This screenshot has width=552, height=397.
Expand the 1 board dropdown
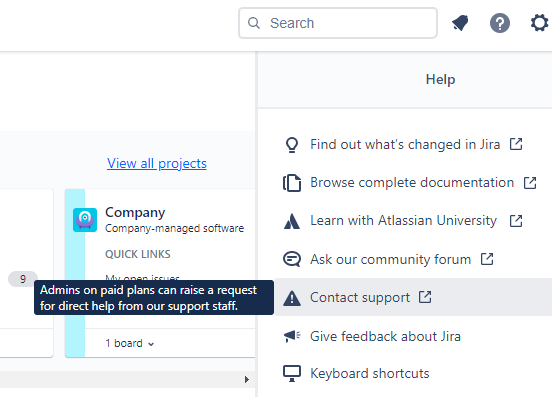click(x=130, y=343)
